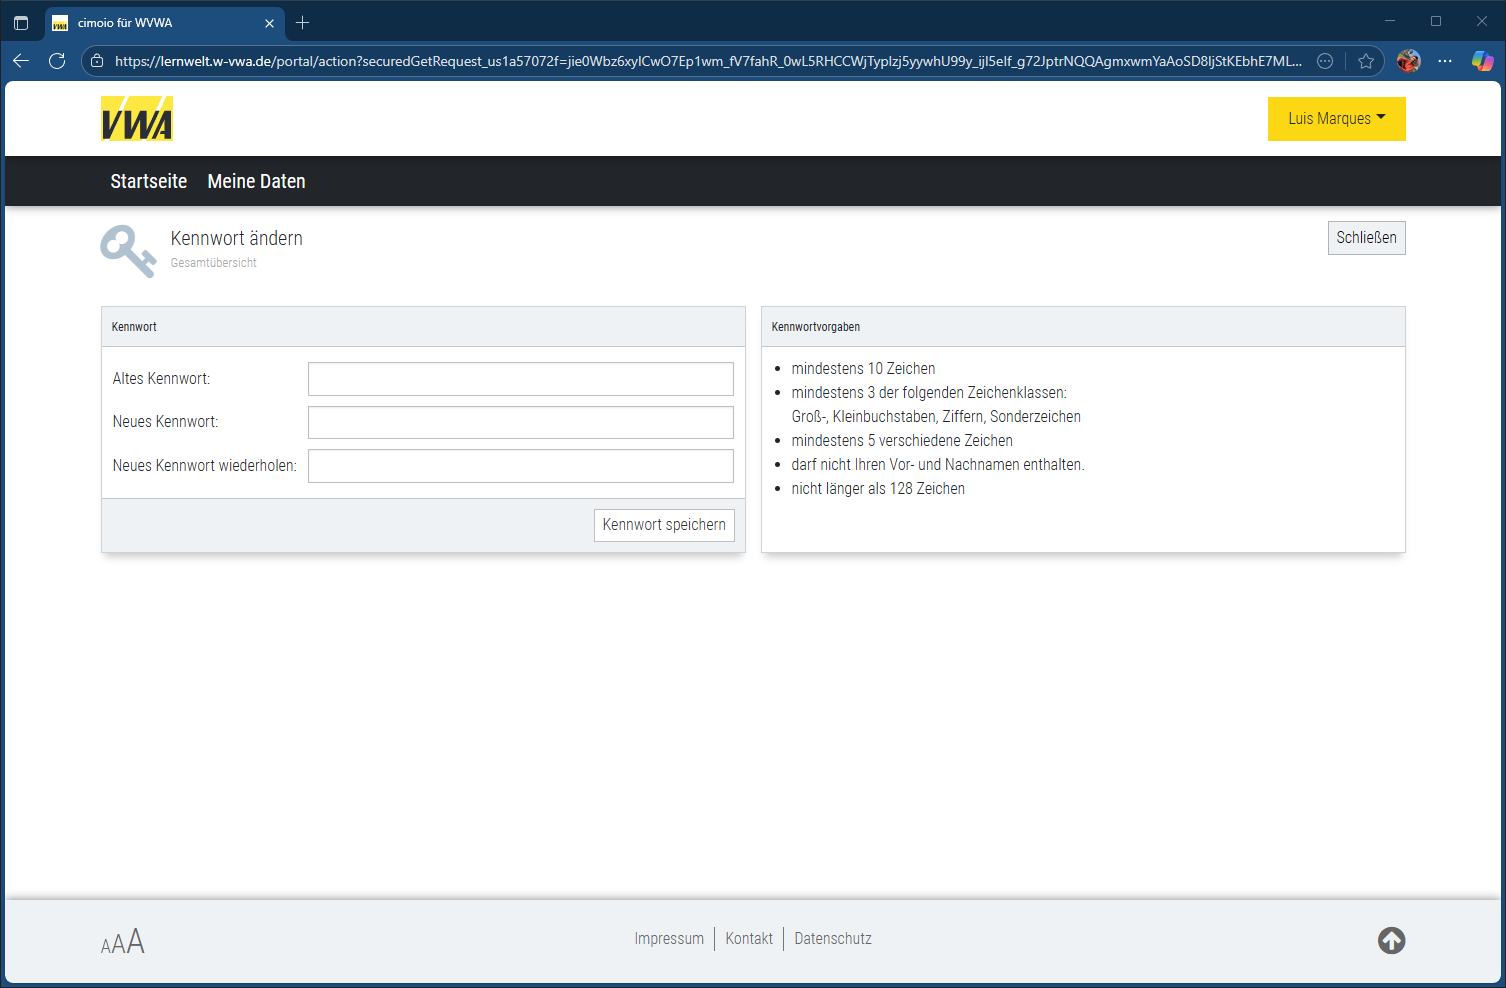Image resolution: width=1506 pixels, height=988 pixels.
Task: Open the Meine Daten menu item
Action: click(x=256, y=181)
